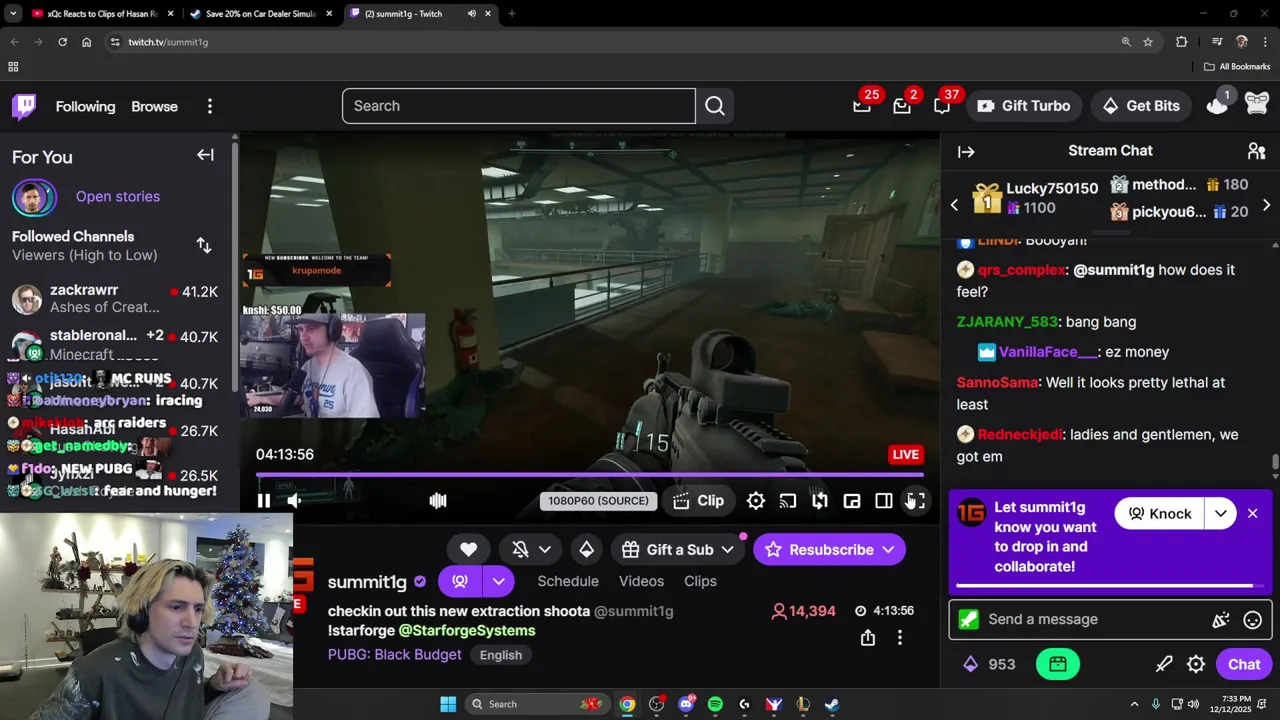Collapse the For You sidebar
The height and width of the screenshot is (720, 1280).
205,155
